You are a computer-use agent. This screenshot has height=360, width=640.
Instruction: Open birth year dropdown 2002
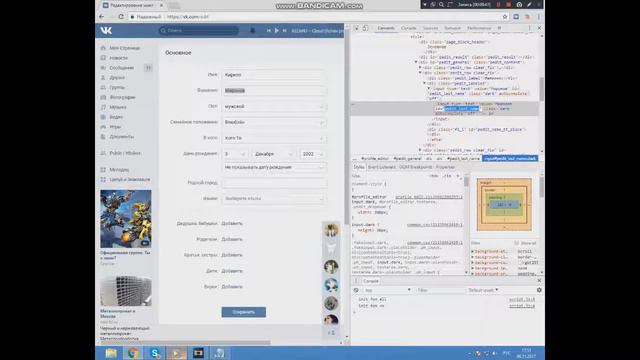coord(313,154)
